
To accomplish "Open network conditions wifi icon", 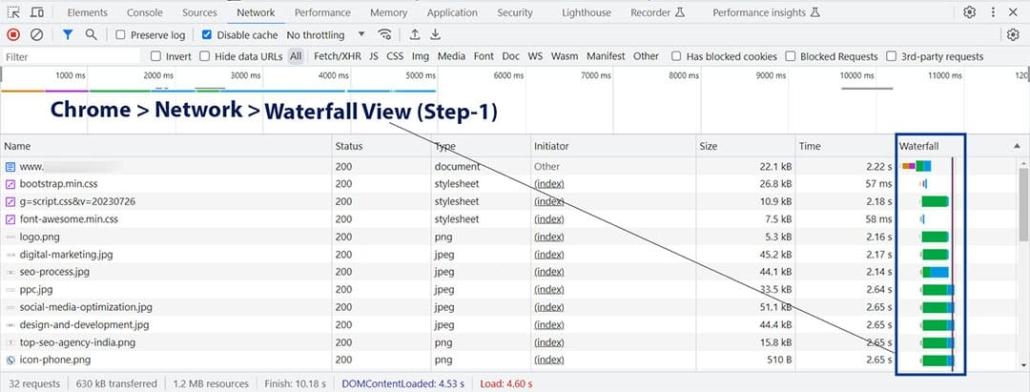I will point(385,35).
